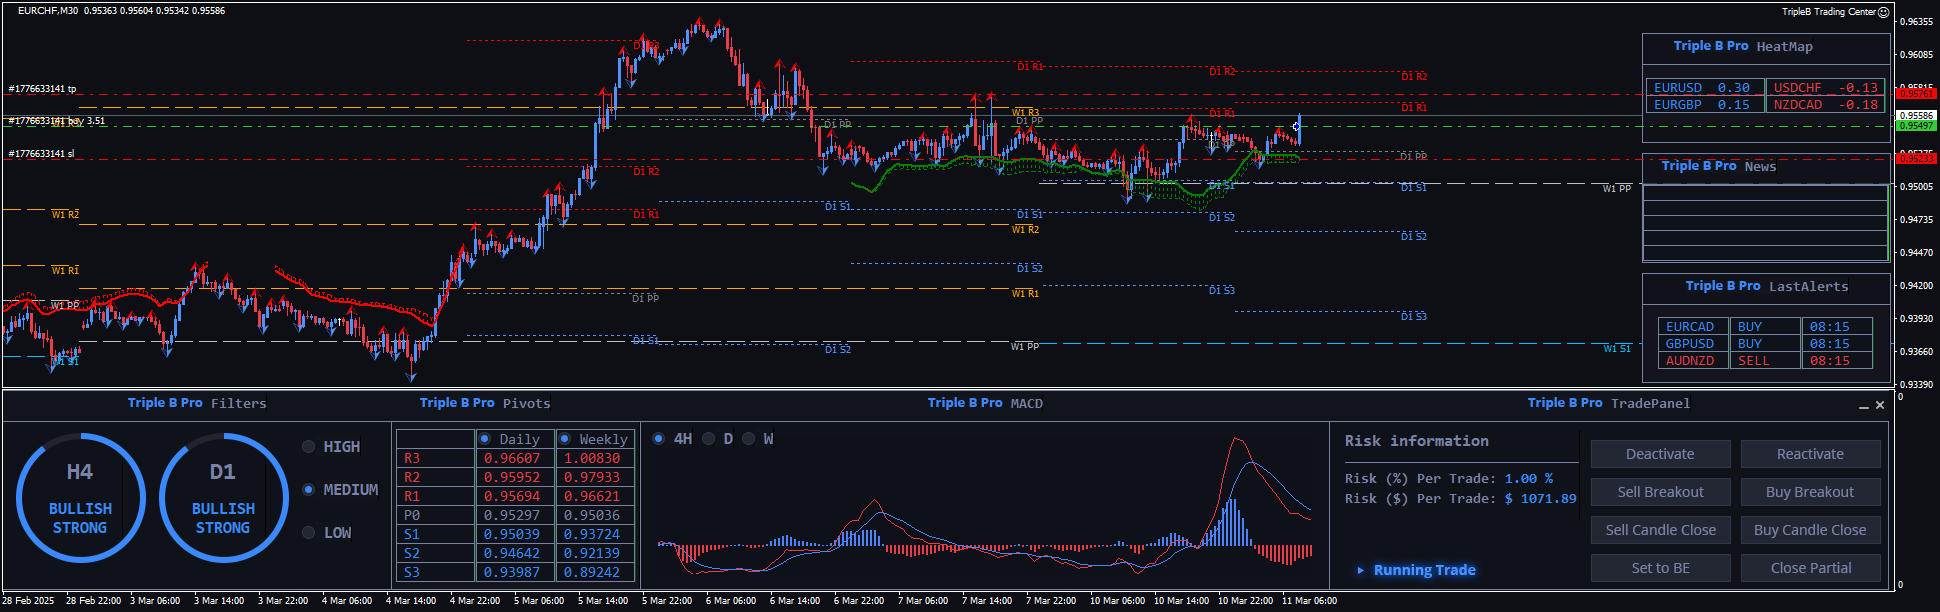Switch MACD timeframe to D
This screenshot has height=612, width=1940.
coord(709,439)
